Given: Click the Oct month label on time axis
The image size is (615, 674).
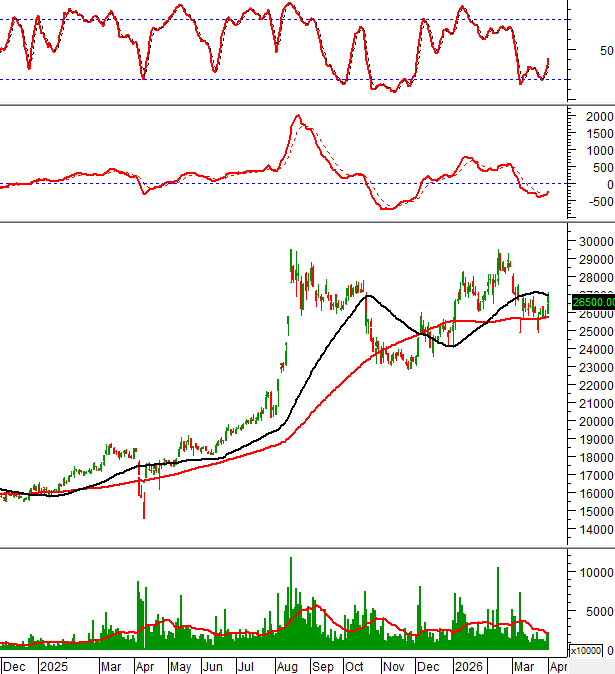Looking at the screenshot, I should [355, 665].
